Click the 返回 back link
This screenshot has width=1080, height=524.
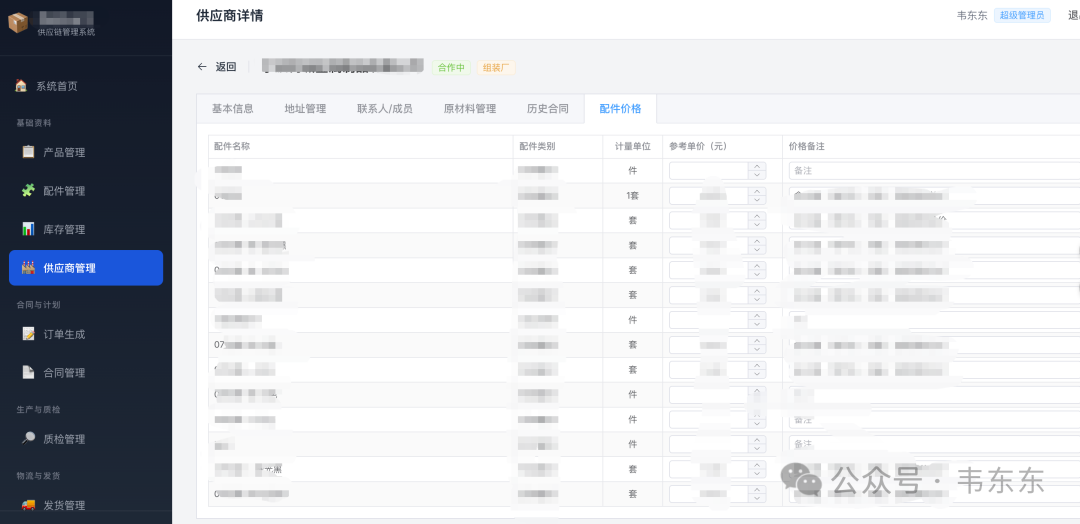click(x=226, y=67)
